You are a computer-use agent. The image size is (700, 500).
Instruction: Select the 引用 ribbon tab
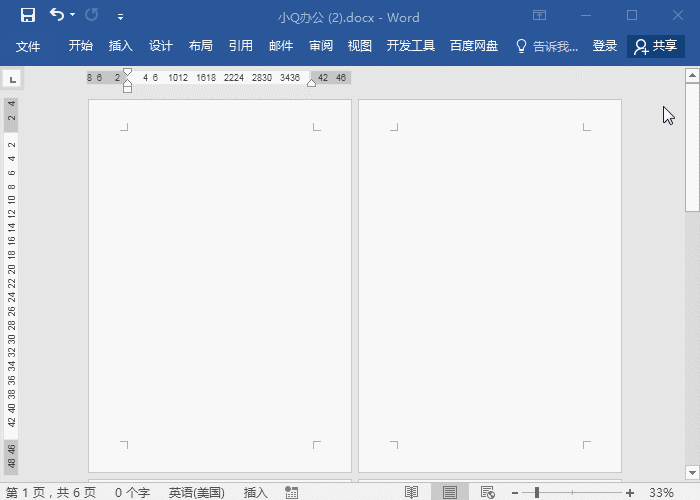[x=241, y=46]
